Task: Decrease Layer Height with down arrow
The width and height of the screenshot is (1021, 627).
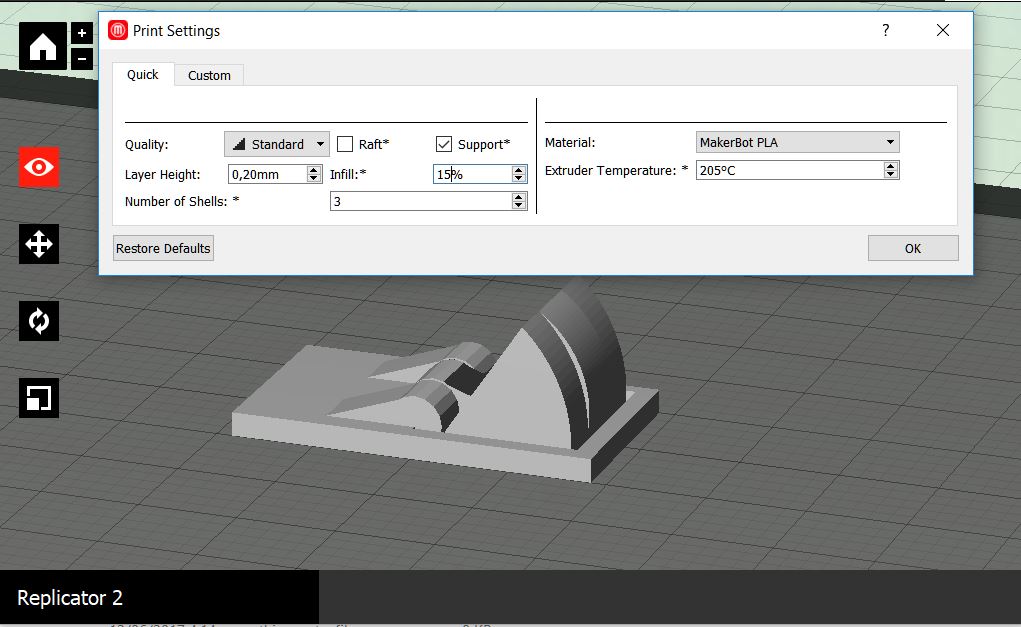Action: point(314,178)
